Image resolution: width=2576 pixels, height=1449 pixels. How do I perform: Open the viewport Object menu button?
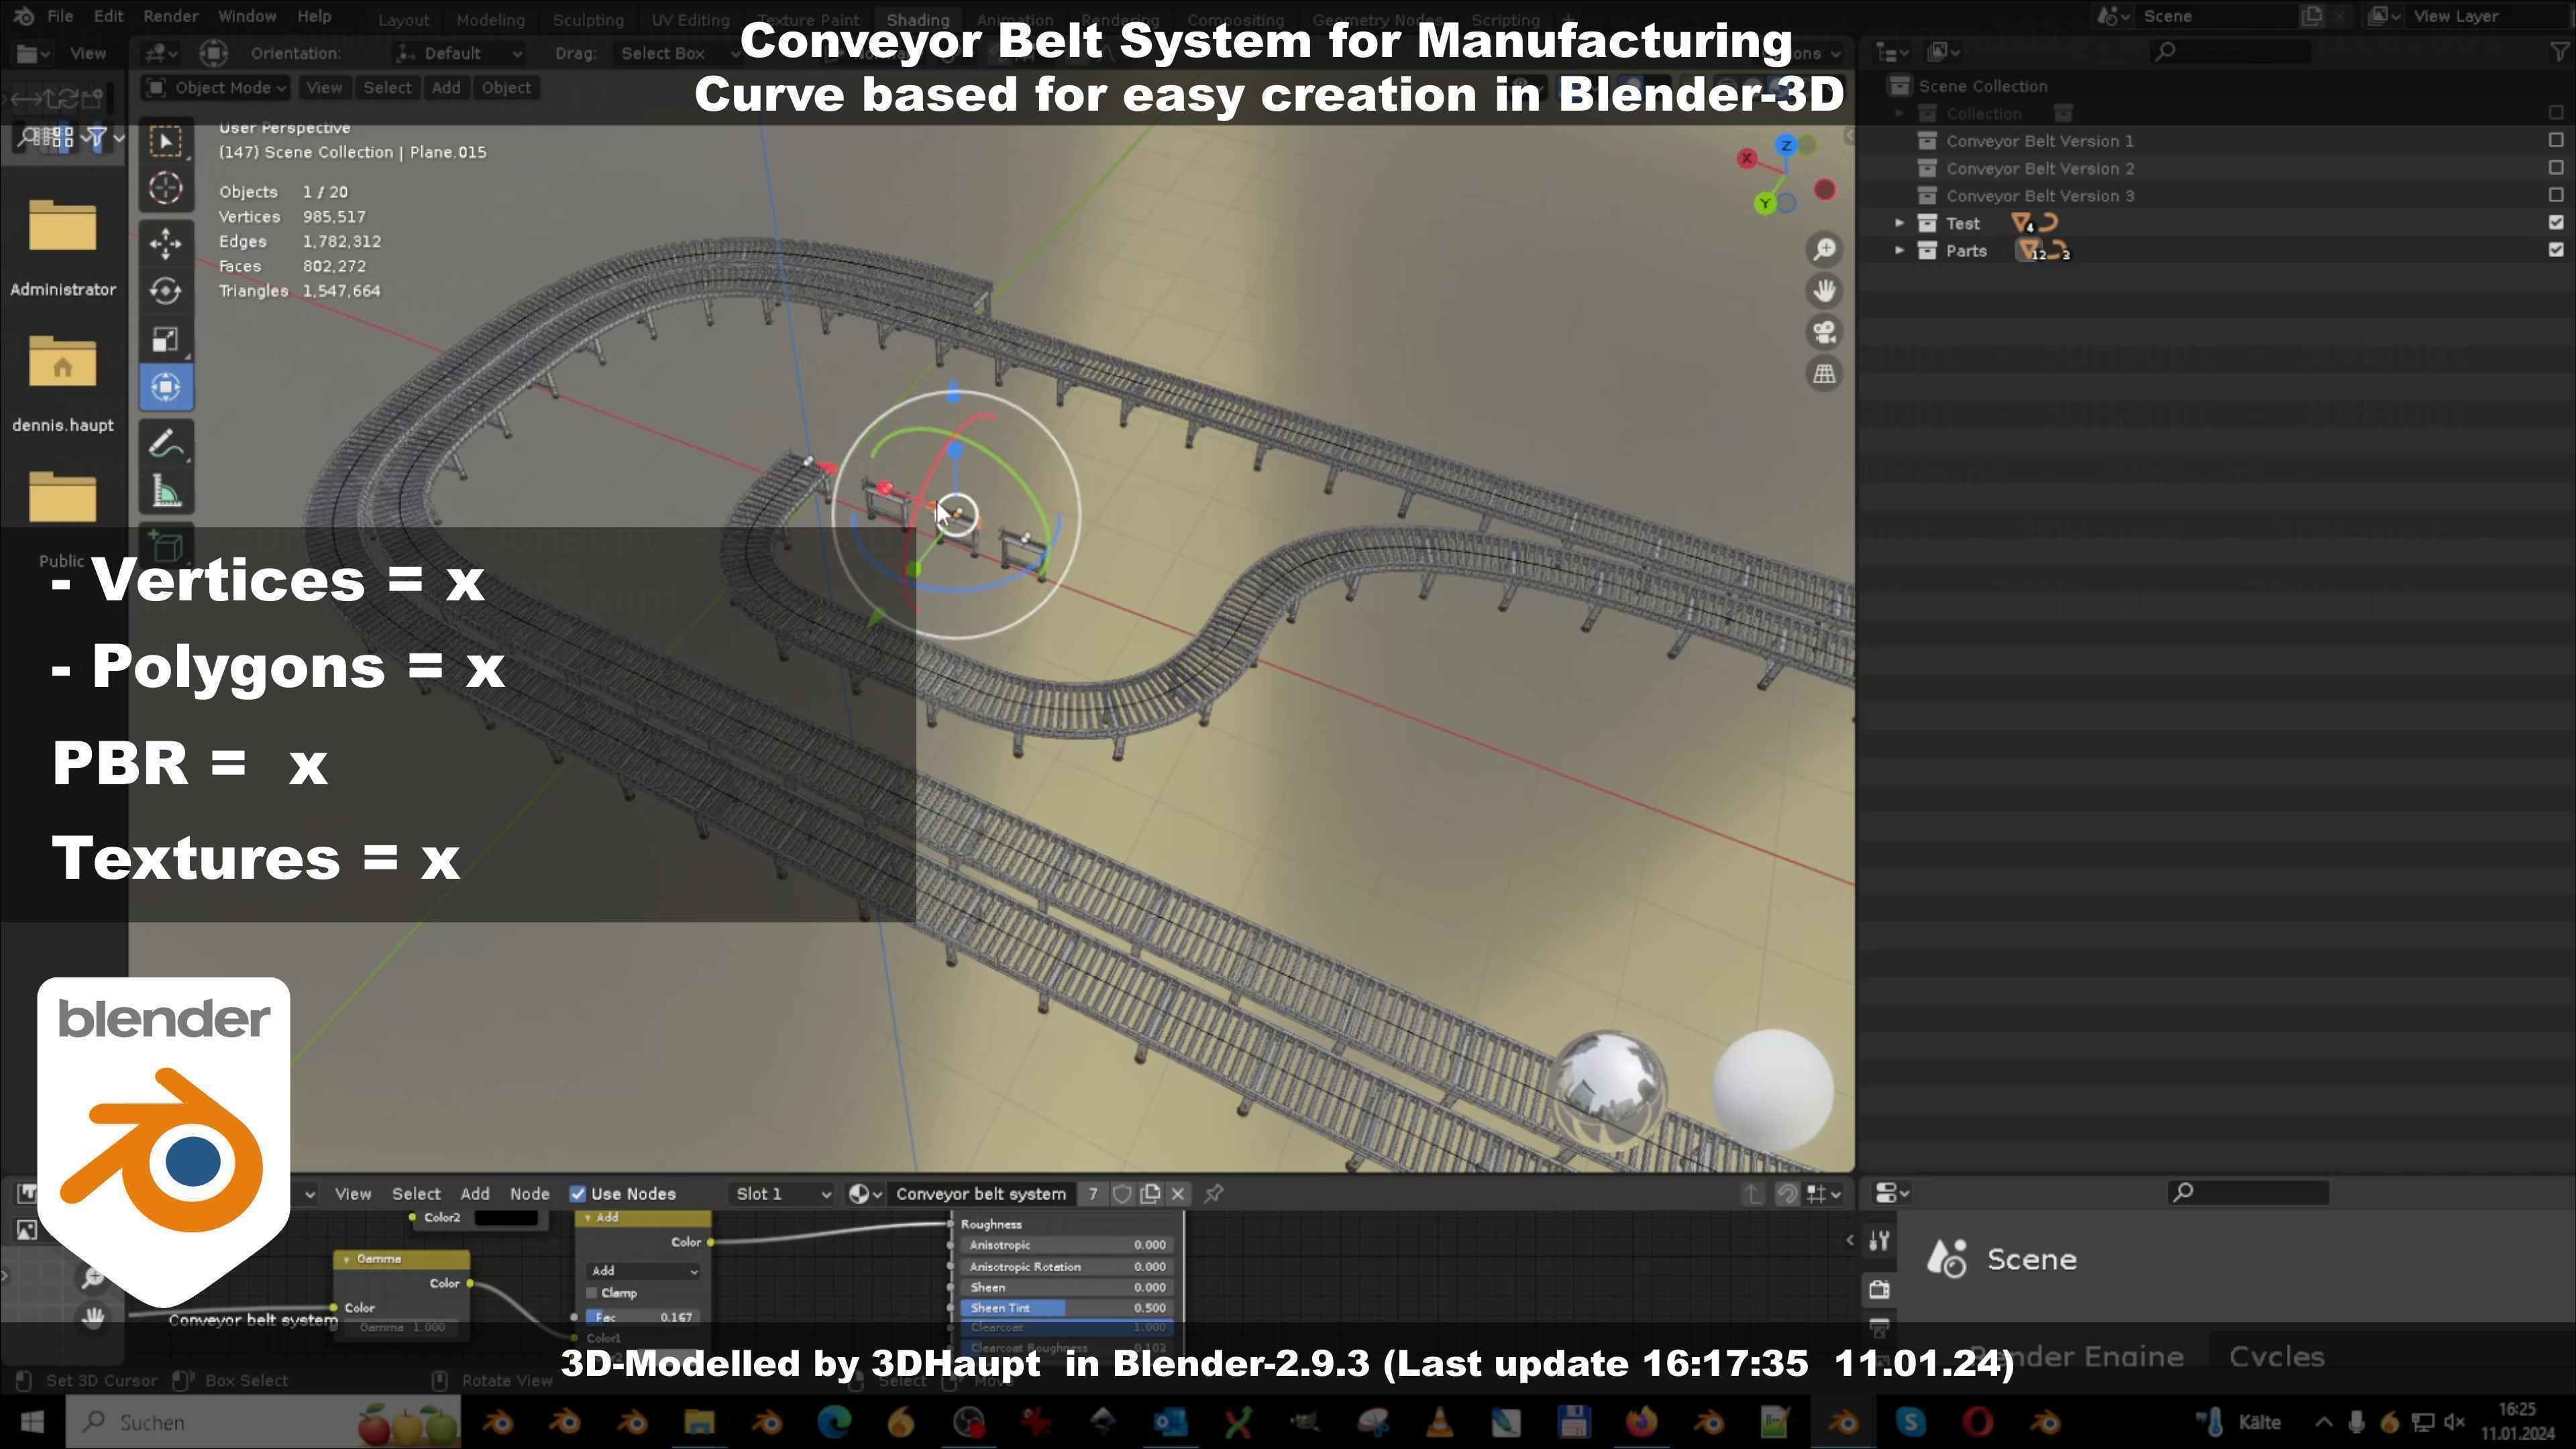pyautogui.click(x=506, y=87)
